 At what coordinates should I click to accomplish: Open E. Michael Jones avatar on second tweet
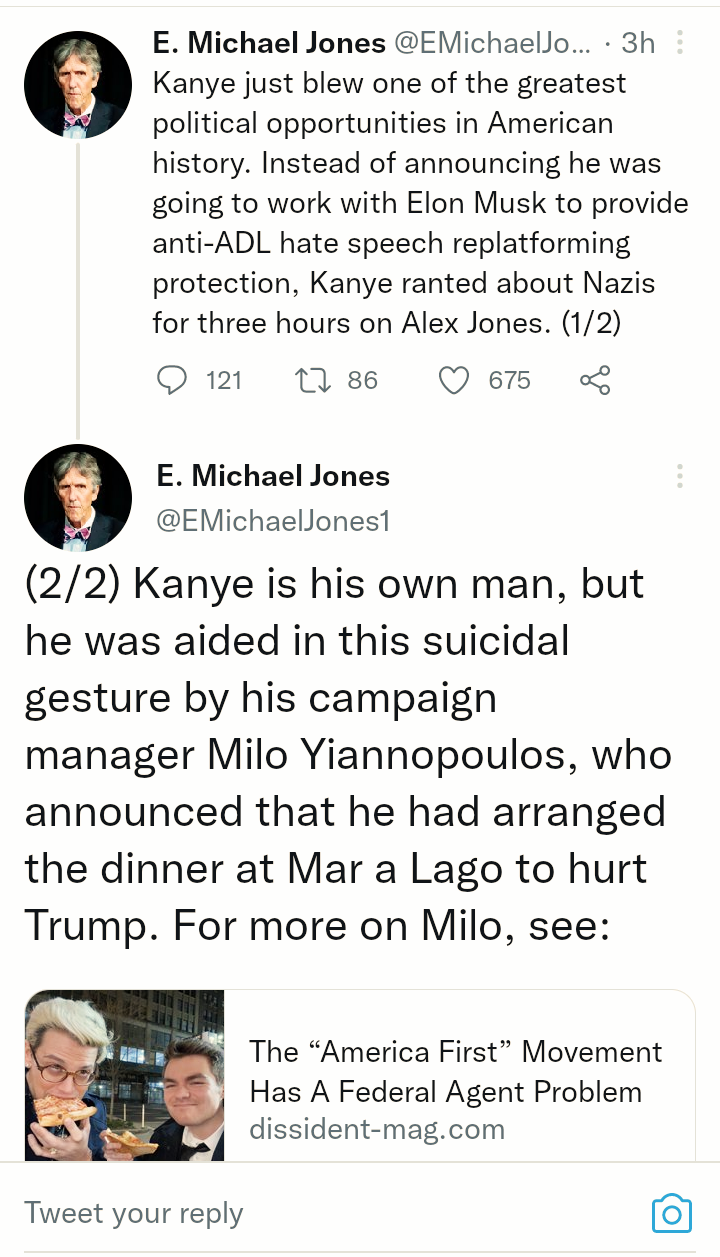click(x=77, y=499)
